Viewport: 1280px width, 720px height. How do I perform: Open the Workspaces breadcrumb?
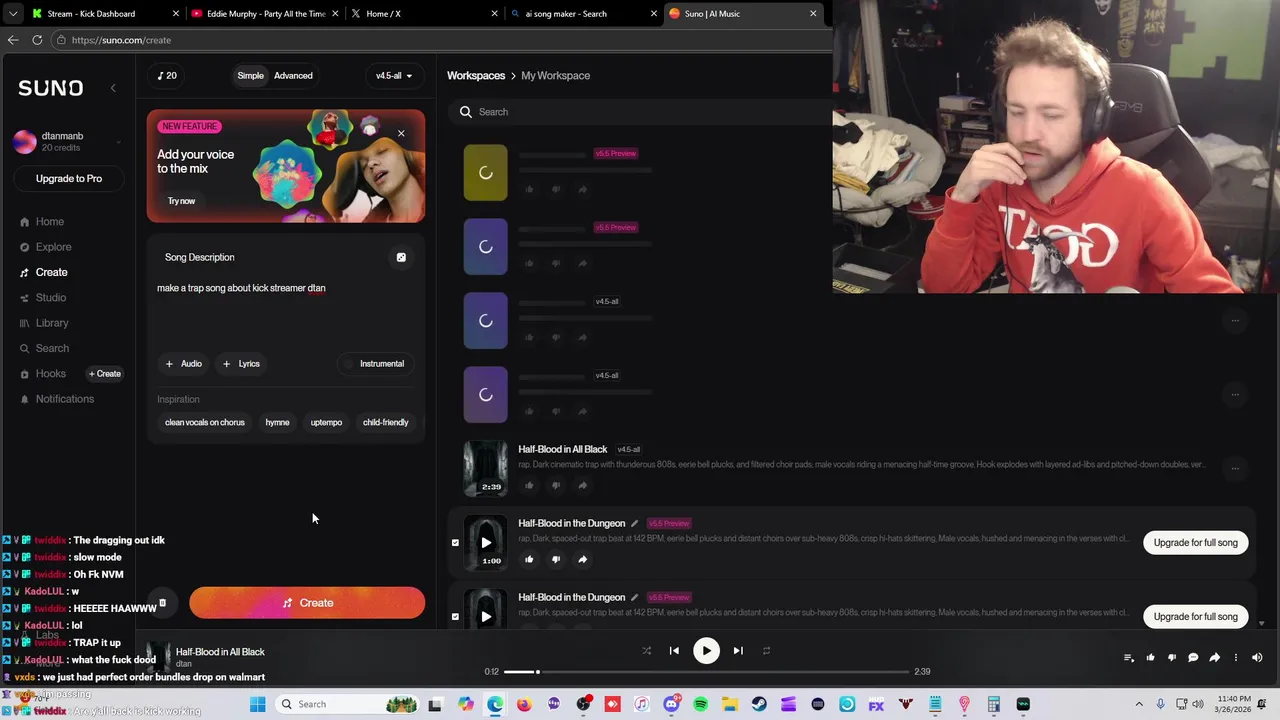476,75
